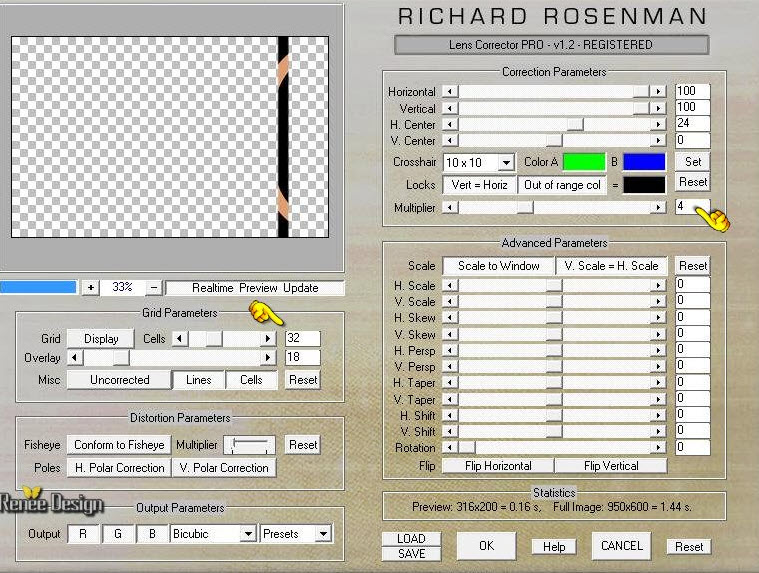Image resolution: width=759 pixels, height=573 pixels.
Task: Toggle the B output channel
Action: [x=152, y=534]
